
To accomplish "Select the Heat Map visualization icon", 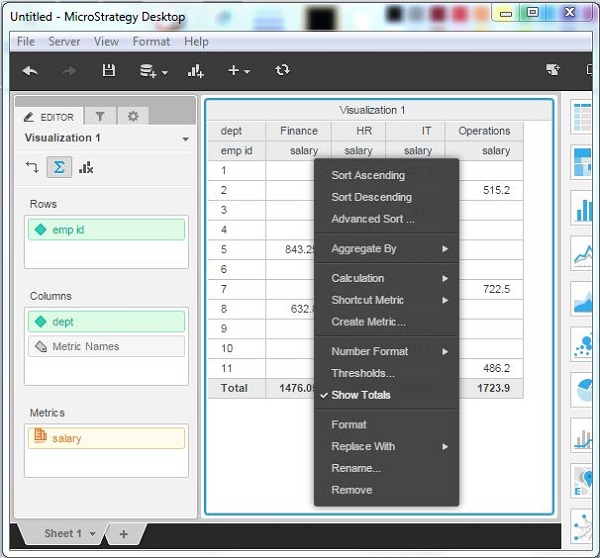I will (582, 162).
